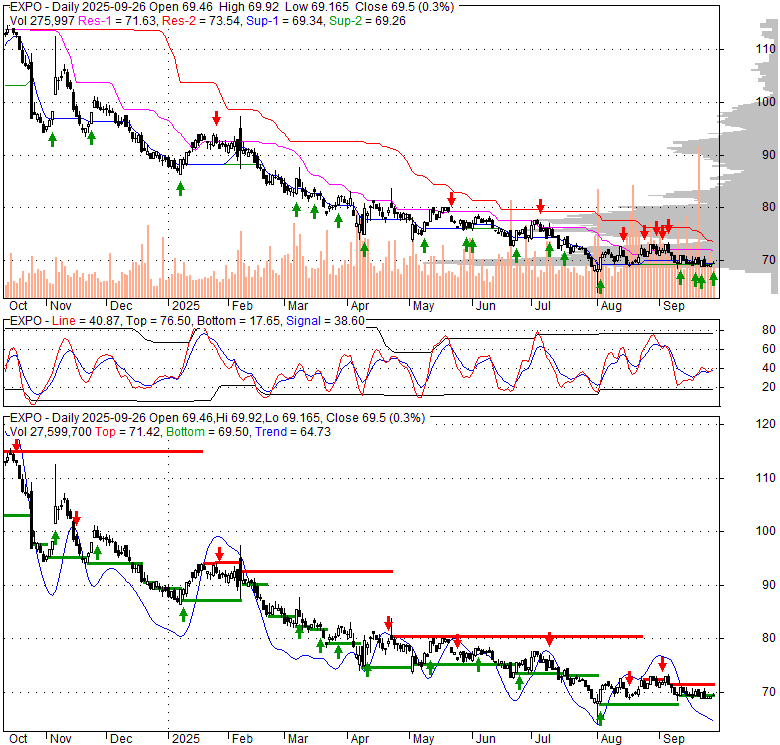
Task: Click the red down arrow in early July on top chart
Action: tap(541, 205)
